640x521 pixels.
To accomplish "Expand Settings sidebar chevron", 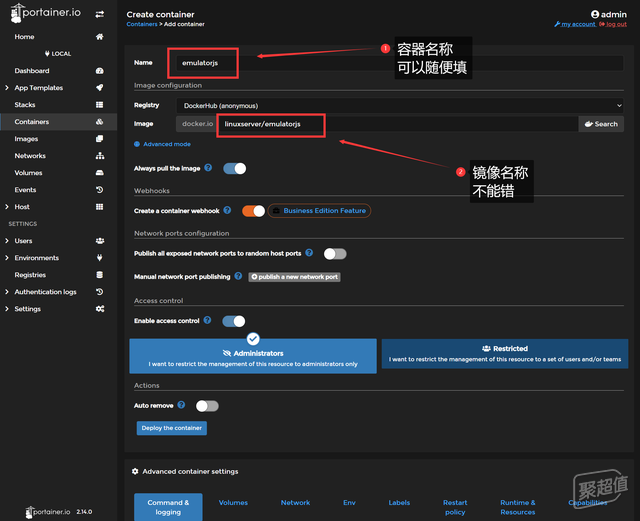I will (7, 309).
